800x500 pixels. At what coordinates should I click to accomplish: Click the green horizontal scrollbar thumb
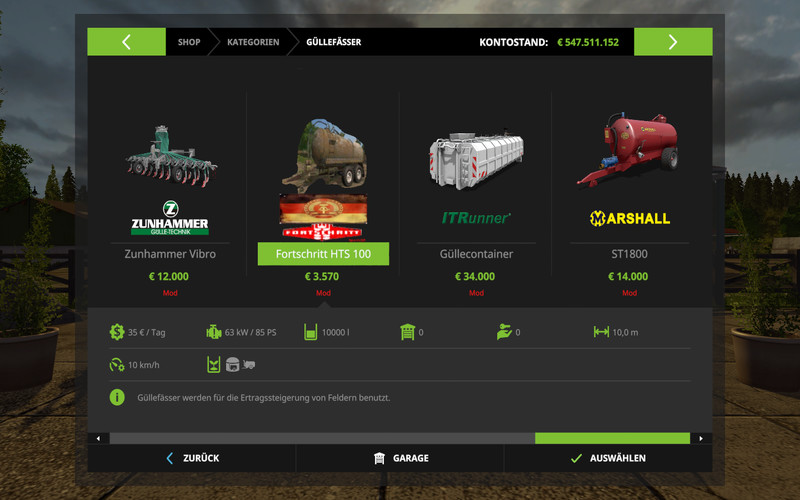coord(612,438)
